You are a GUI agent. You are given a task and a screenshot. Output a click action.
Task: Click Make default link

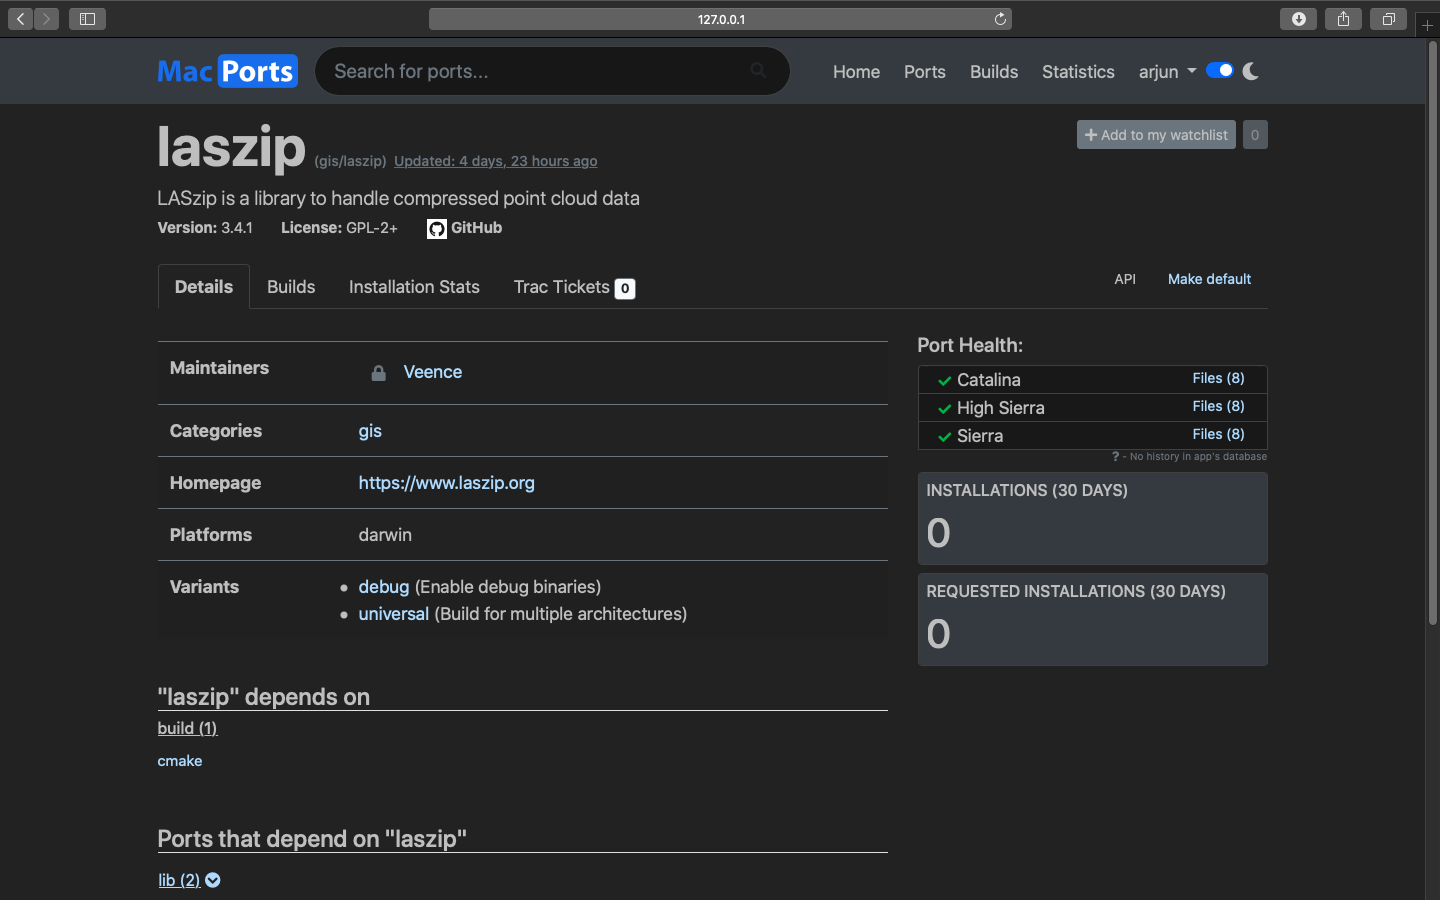tap(1209, 279)
